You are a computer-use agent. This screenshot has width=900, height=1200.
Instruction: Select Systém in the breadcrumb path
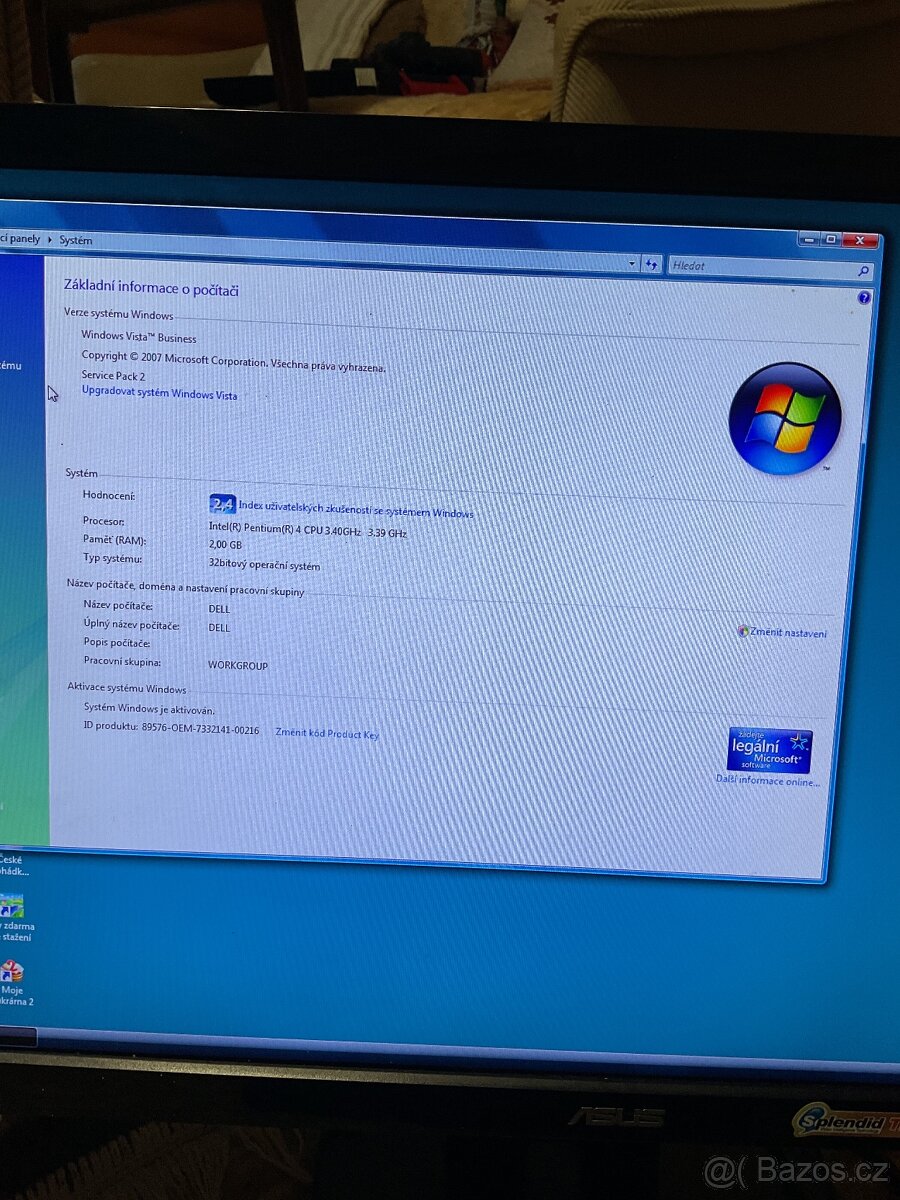tap(75, 240)
